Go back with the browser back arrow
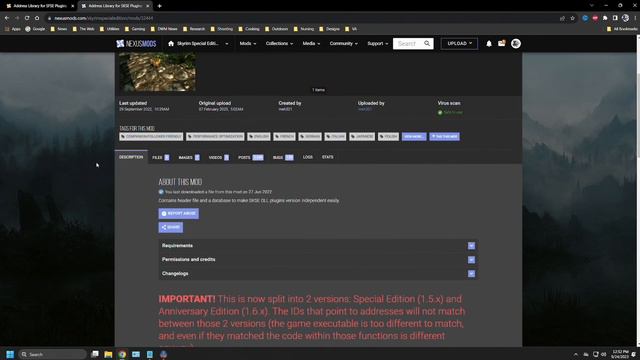This screenshot has height=360, width=640. point(7,18)
